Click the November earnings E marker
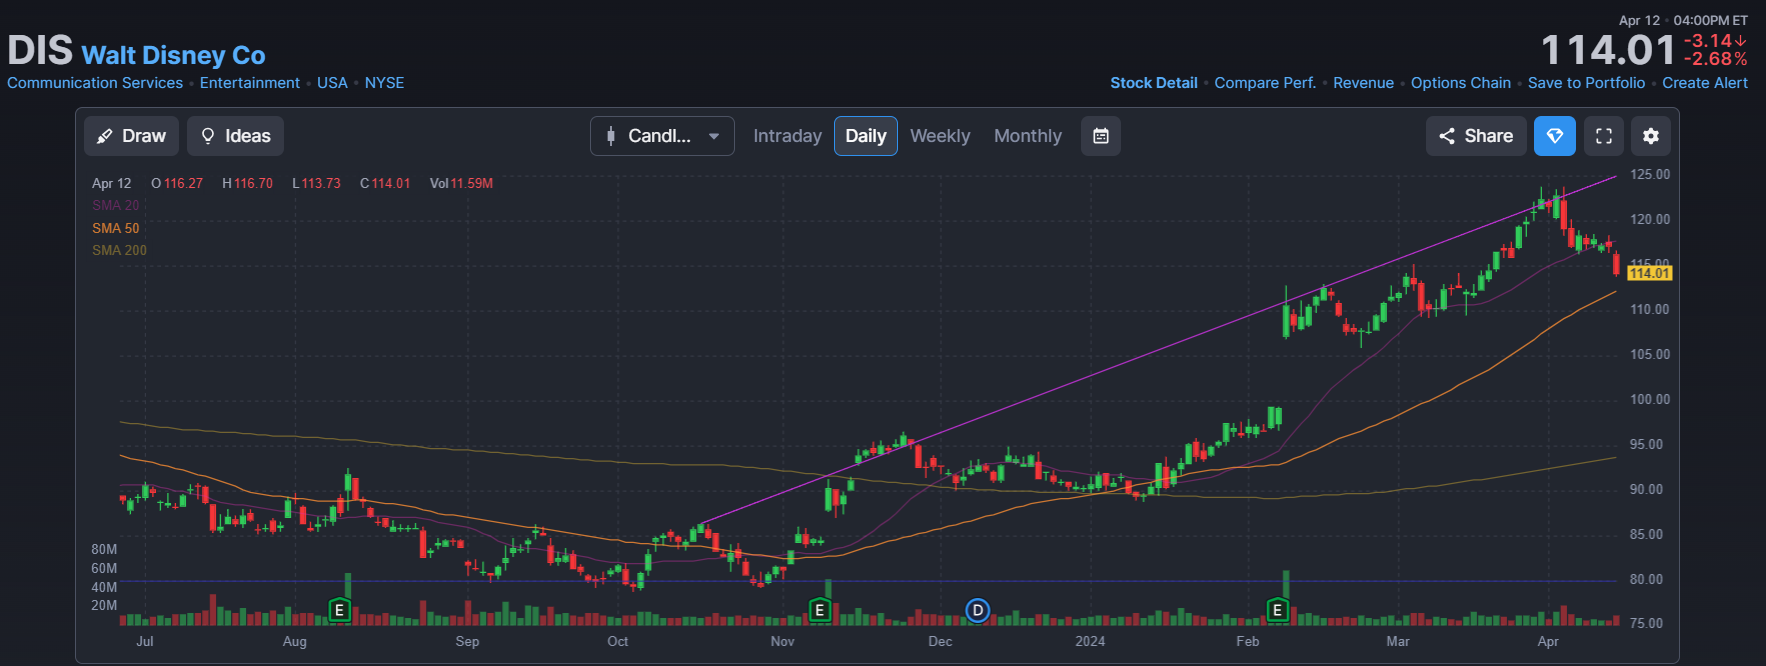 [820, 610]
